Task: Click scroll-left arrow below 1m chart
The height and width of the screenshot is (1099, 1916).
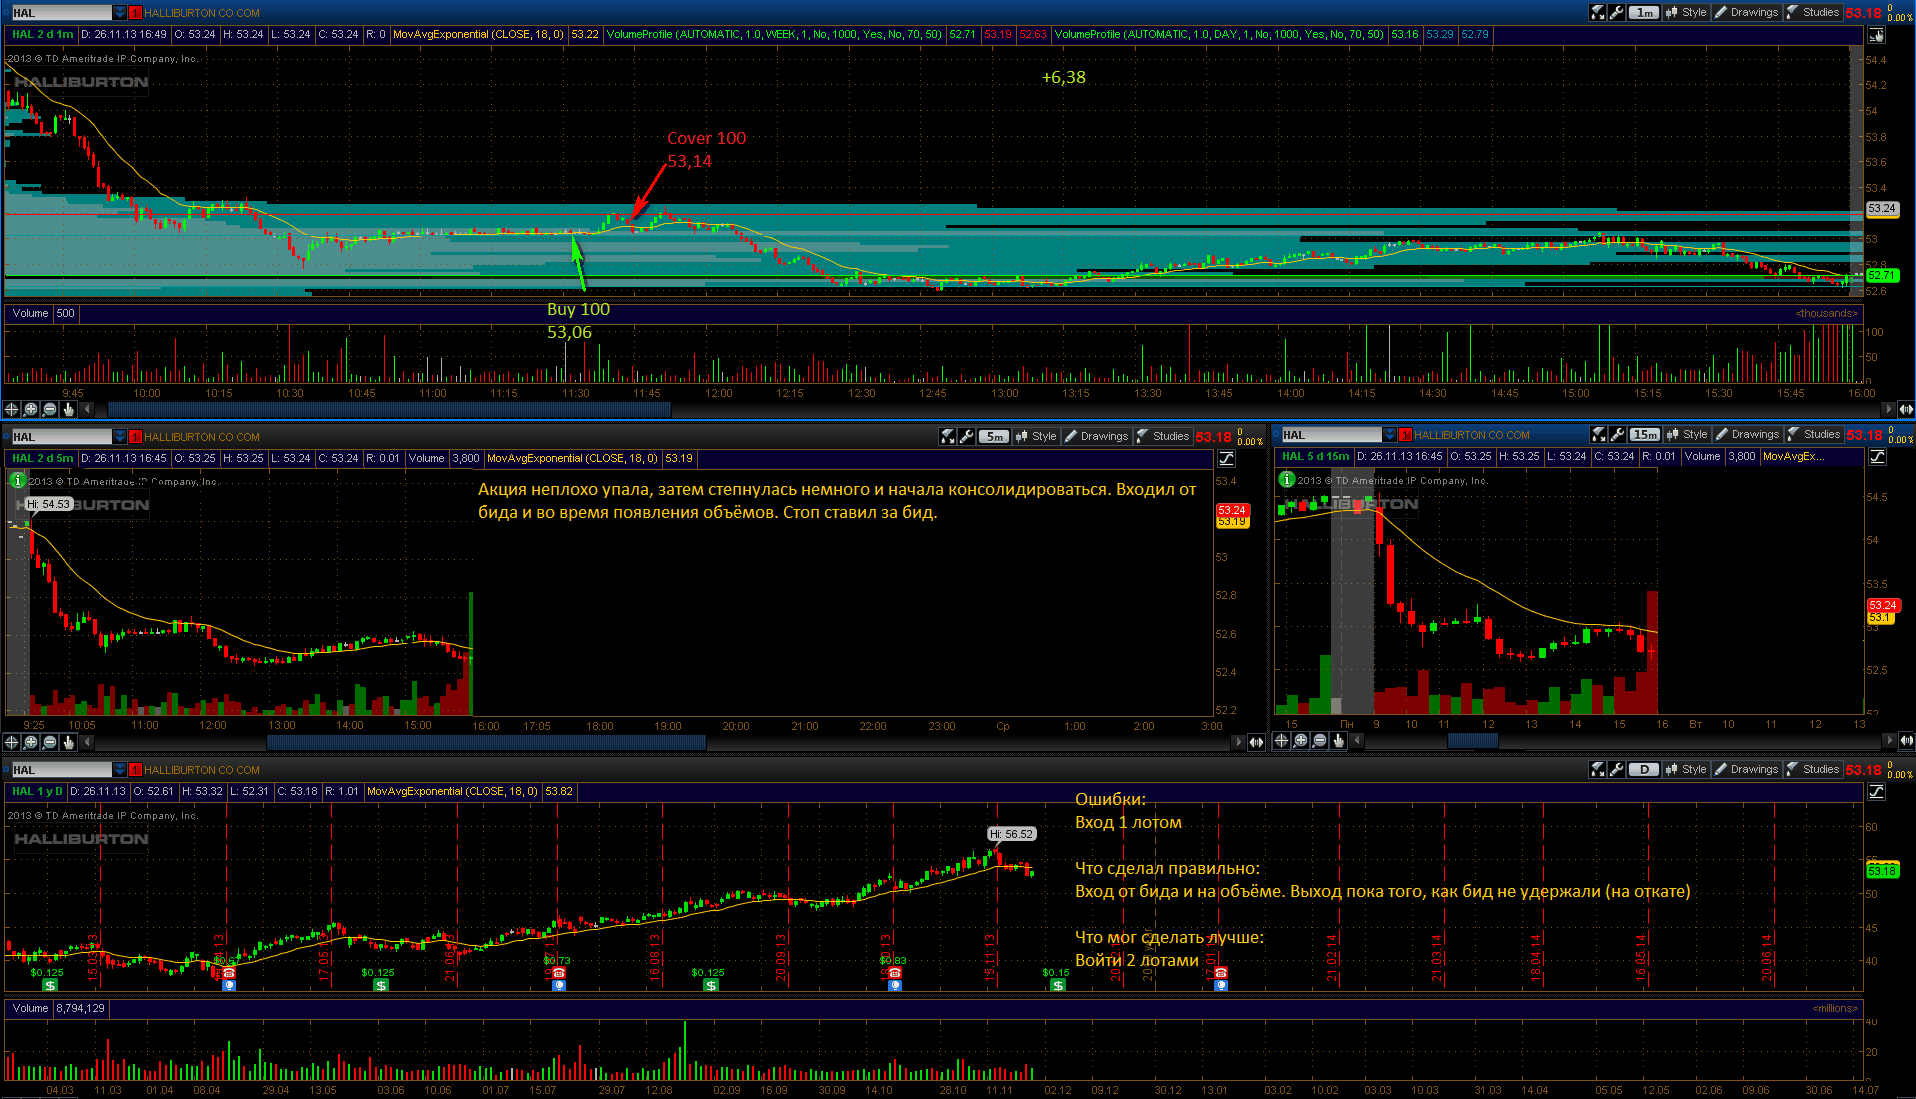Action: point(88,409)
